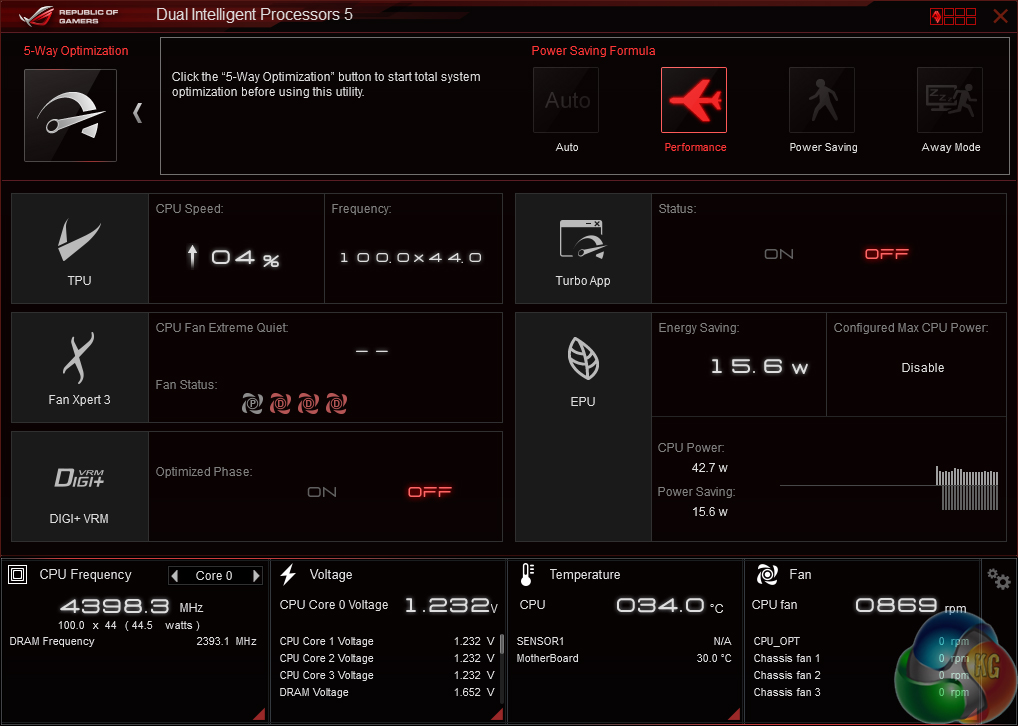
Task: Turn Turbo App status ON
Action: [779, 254]
